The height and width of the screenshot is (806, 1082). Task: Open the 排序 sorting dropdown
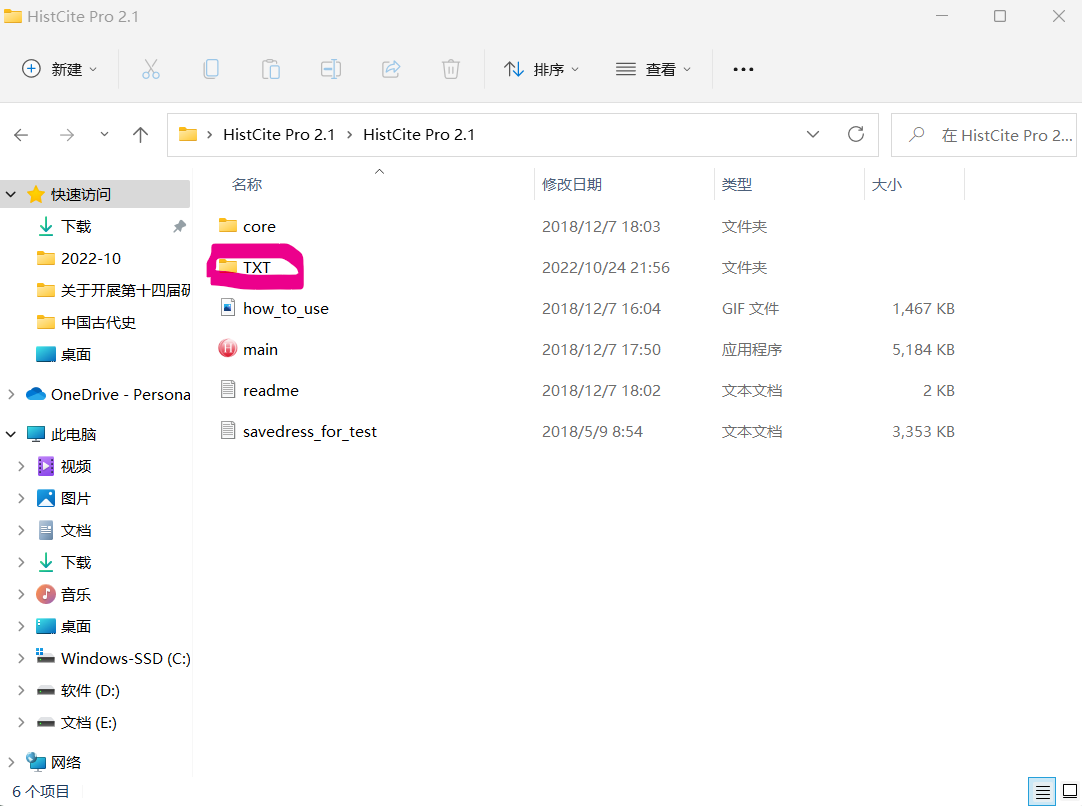pyautogui.click(x=542, y=68)
